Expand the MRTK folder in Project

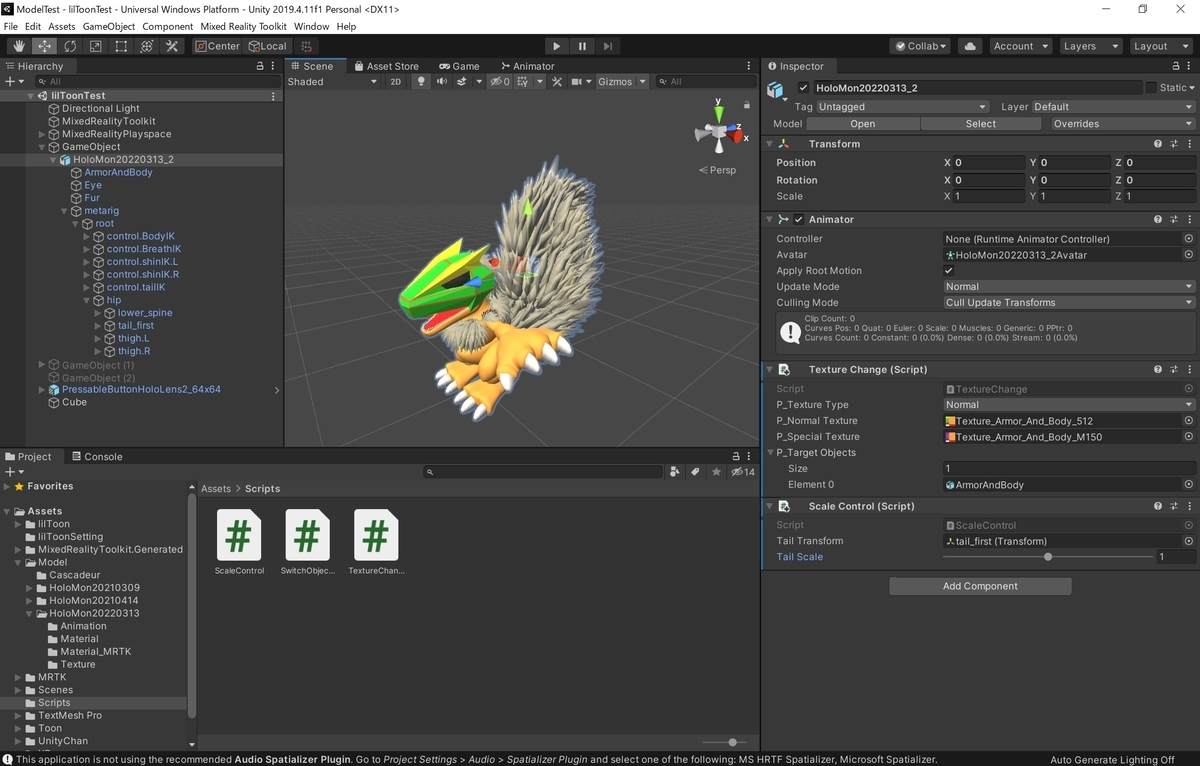(x=18, y=677)
